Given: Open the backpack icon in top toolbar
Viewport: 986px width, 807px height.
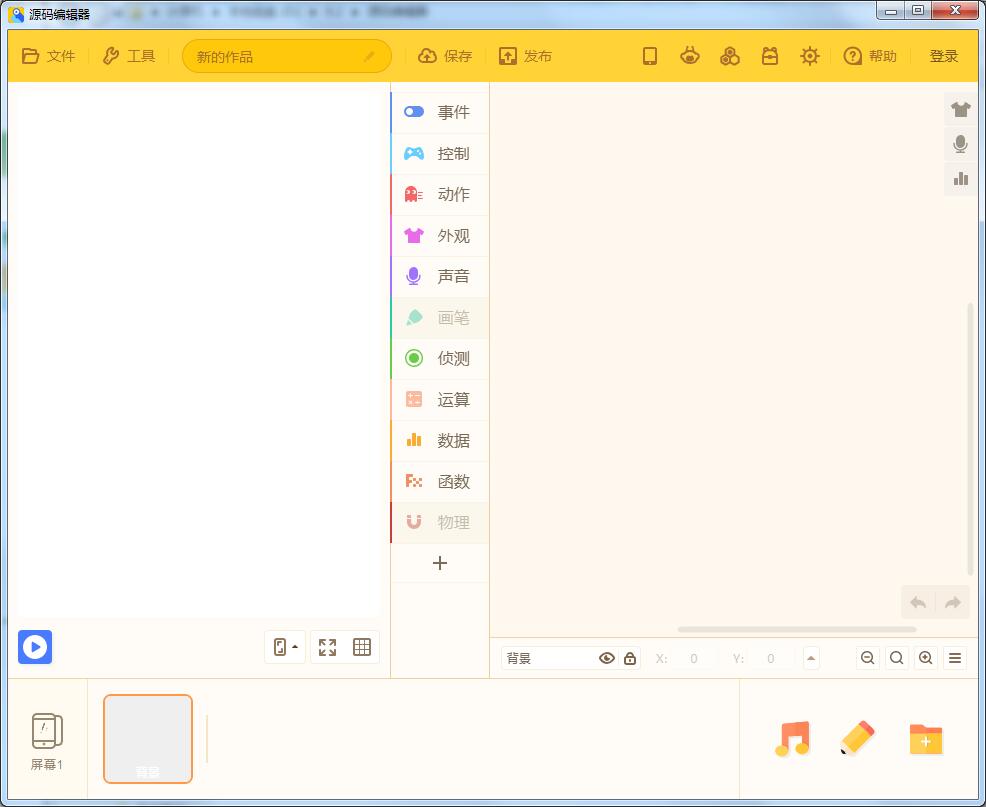Looking at the screenshot, I should click(x=770, y=56).
